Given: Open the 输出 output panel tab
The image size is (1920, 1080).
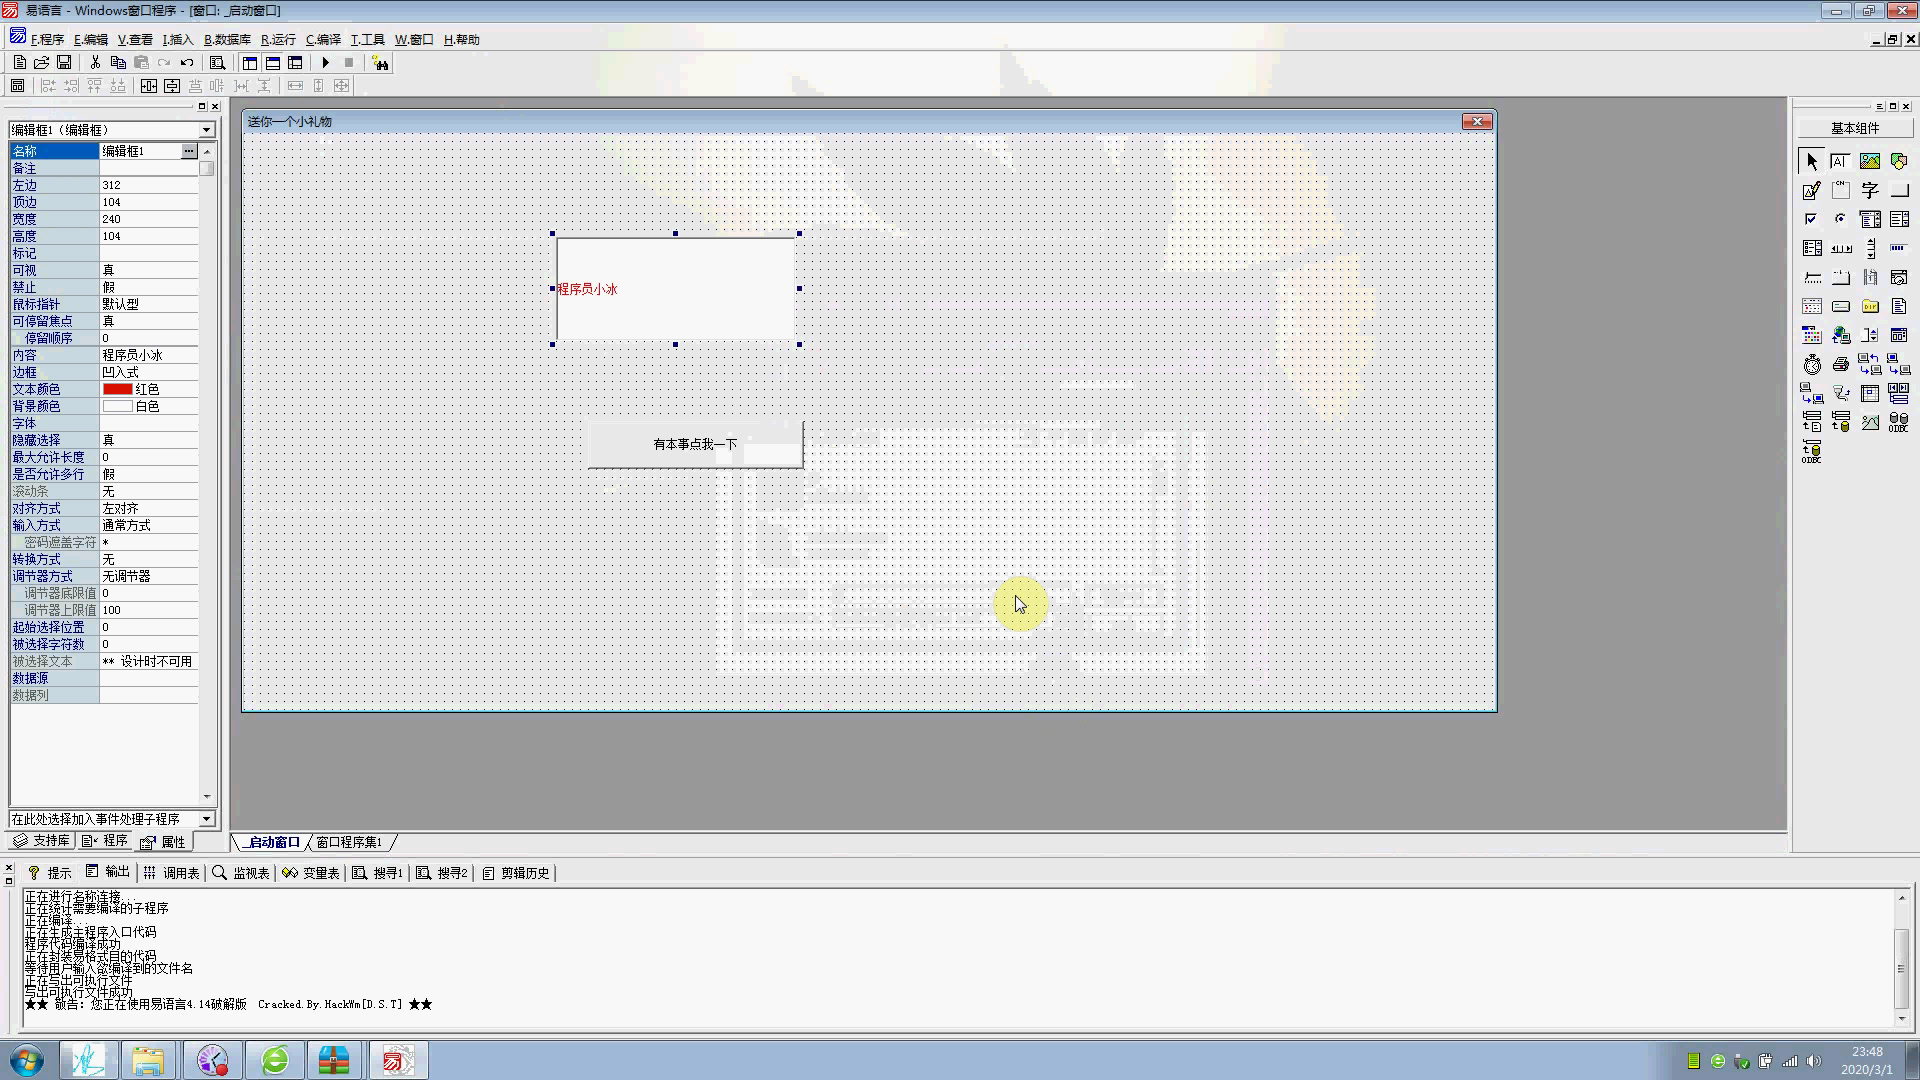Looking at the screenshot, I should click(x=108, y=872).
